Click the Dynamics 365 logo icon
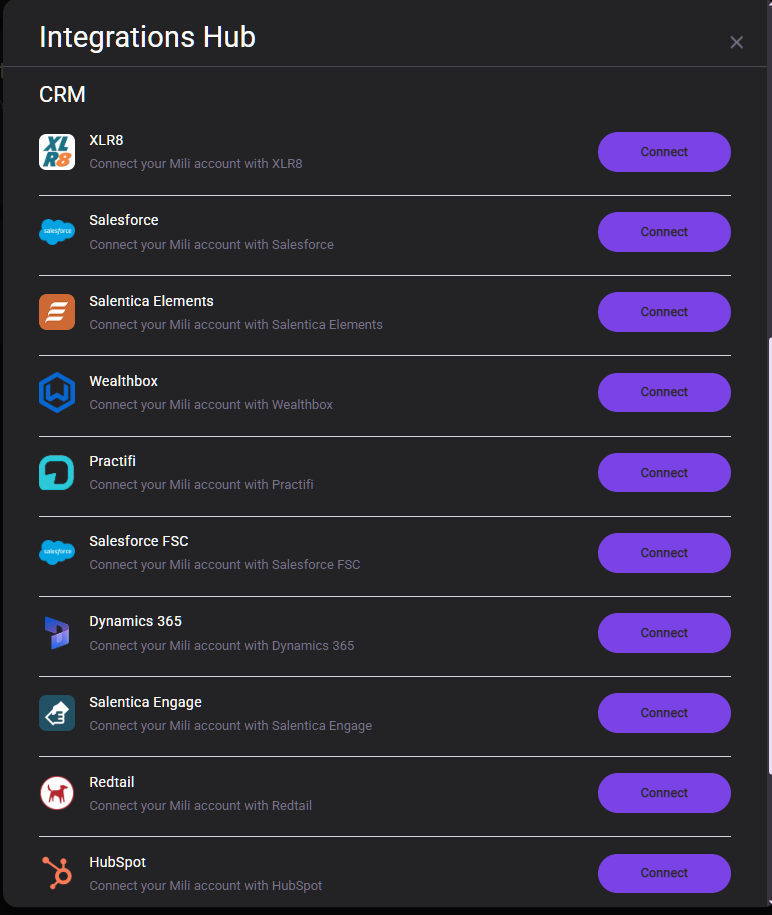The height and width of the screenshot is (915, 772). tap(57, 633)
